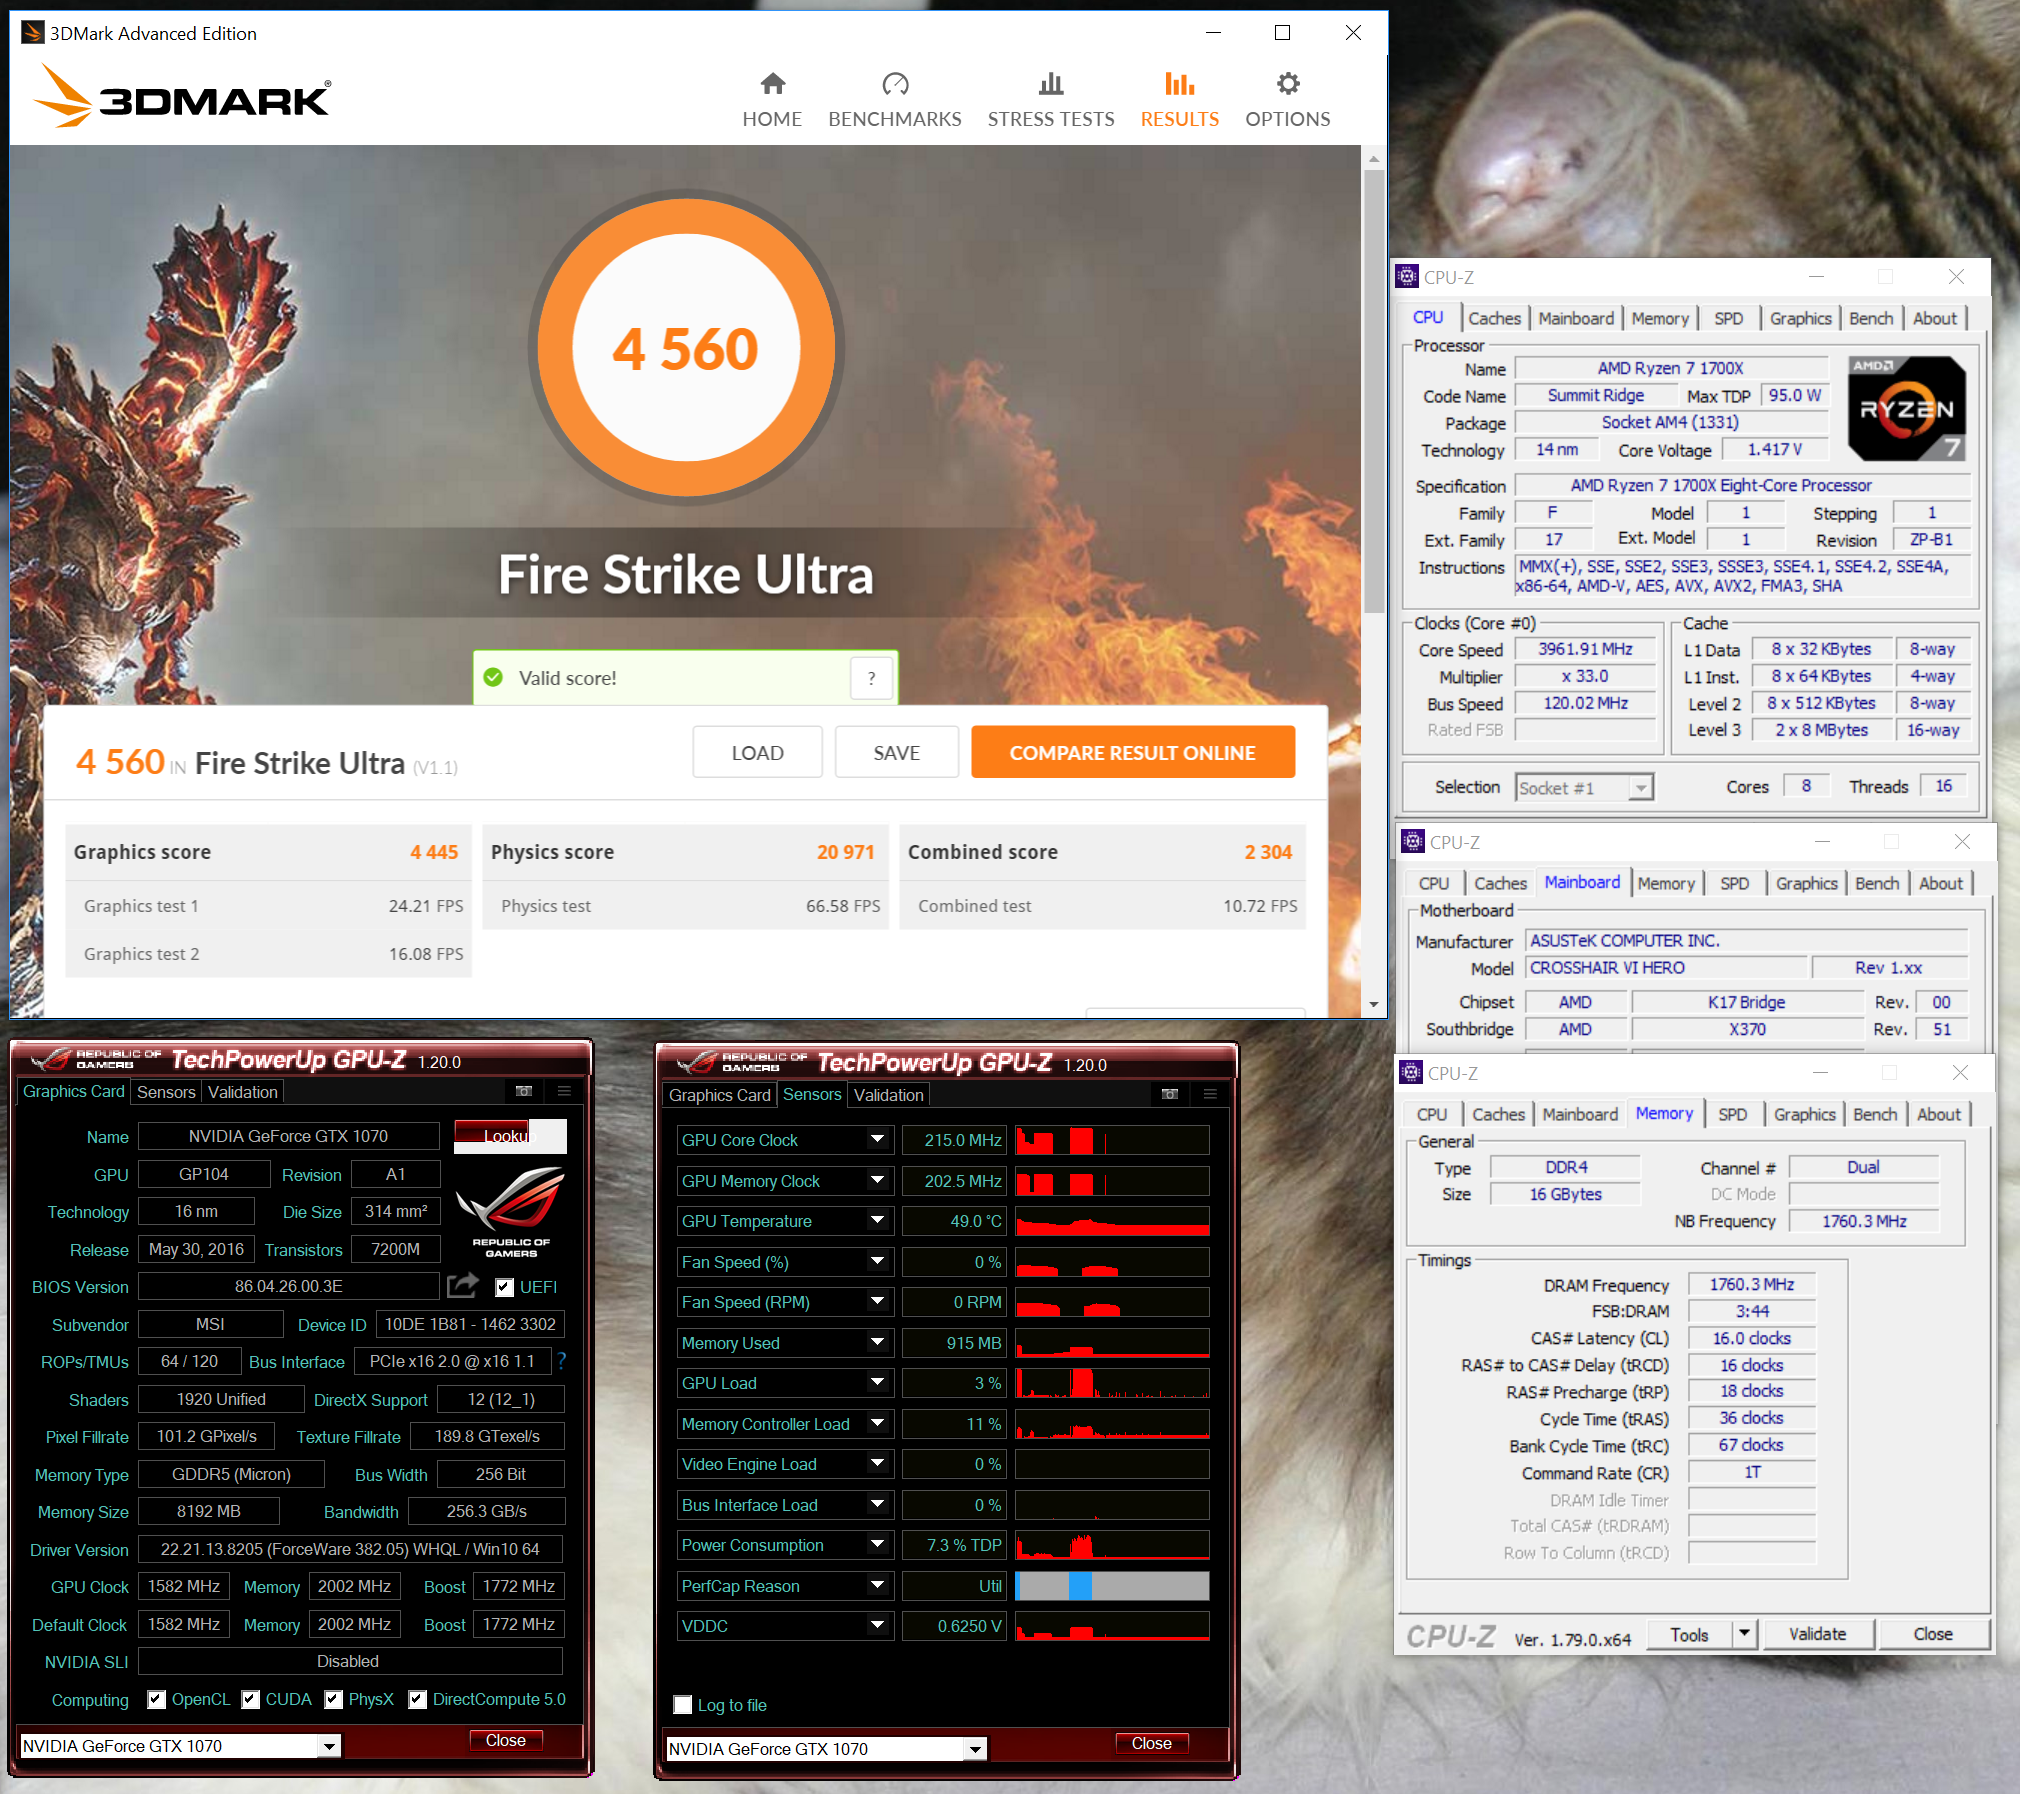Click the ROG Republic of Gamers logo
The image size is (2020, 1794).
(x=511, y=1211)
